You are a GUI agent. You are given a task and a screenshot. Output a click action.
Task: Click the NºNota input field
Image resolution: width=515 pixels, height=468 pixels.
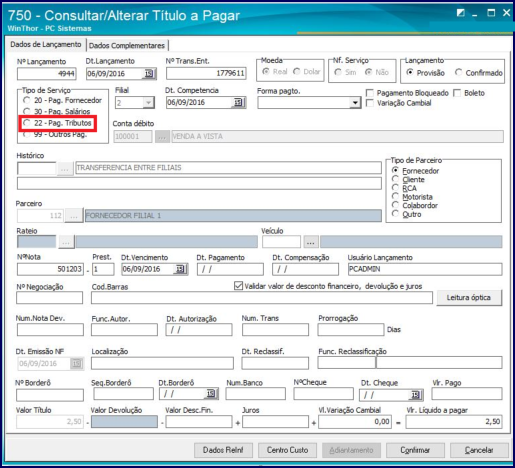[x=50, y=269]
